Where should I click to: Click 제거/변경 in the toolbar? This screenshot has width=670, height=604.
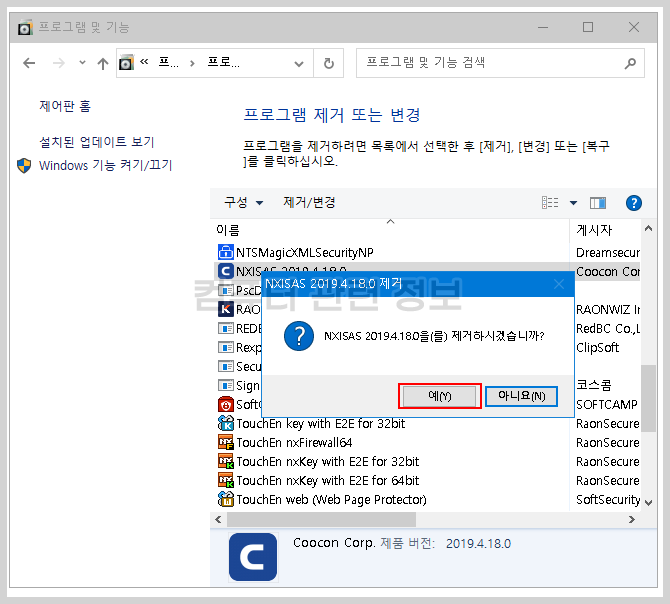309,202
